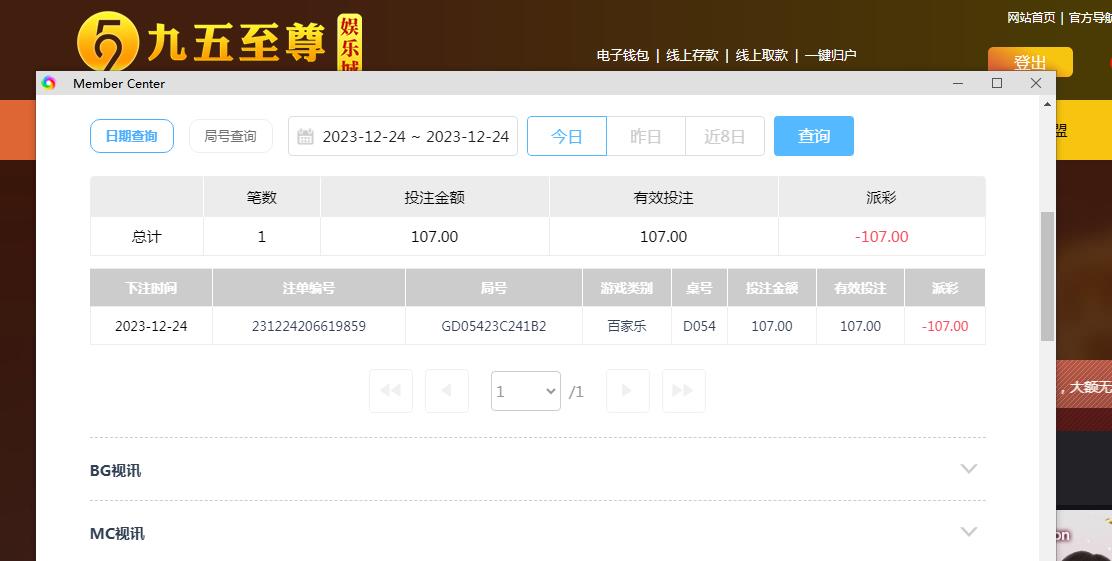Click the 有效投注 summary header
Image resolution: width=1112 pixels, height=561 pixels.
pos(663,197)
